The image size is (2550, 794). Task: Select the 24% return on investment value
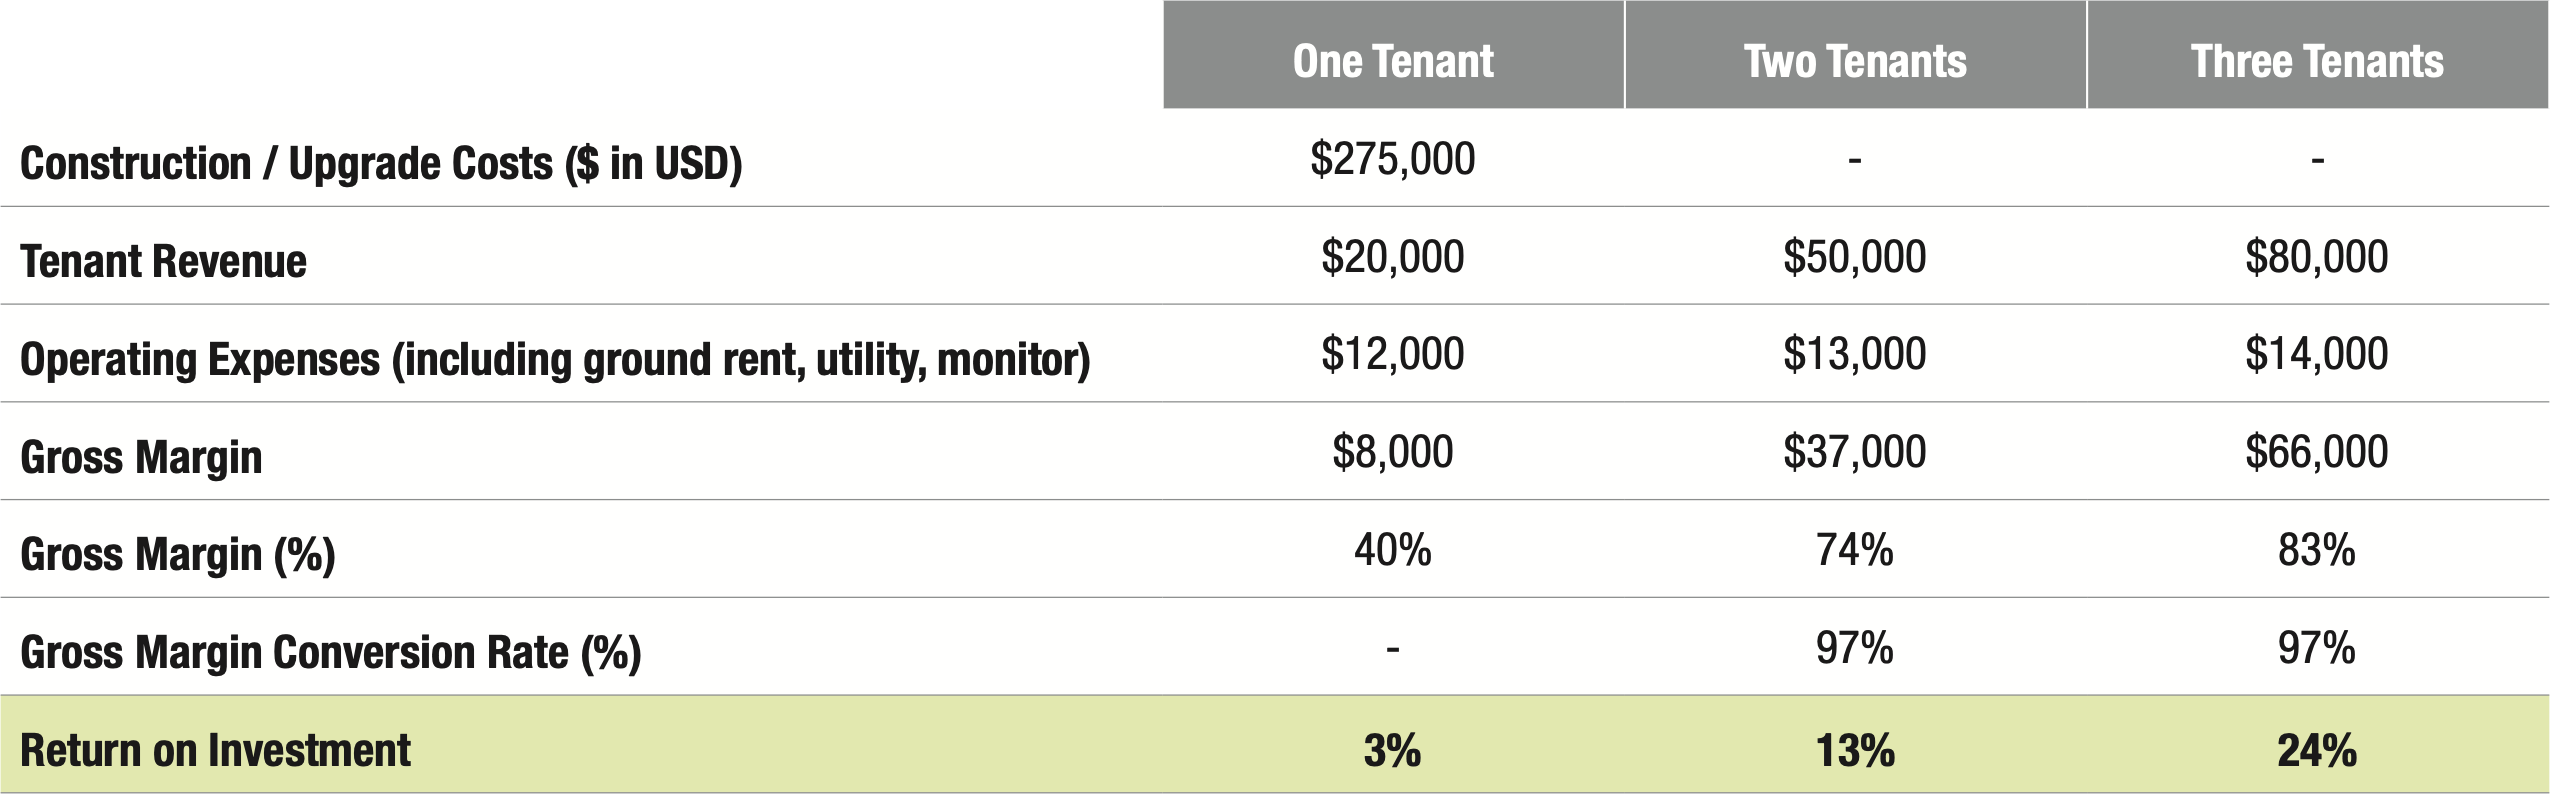pos(2317,750)
